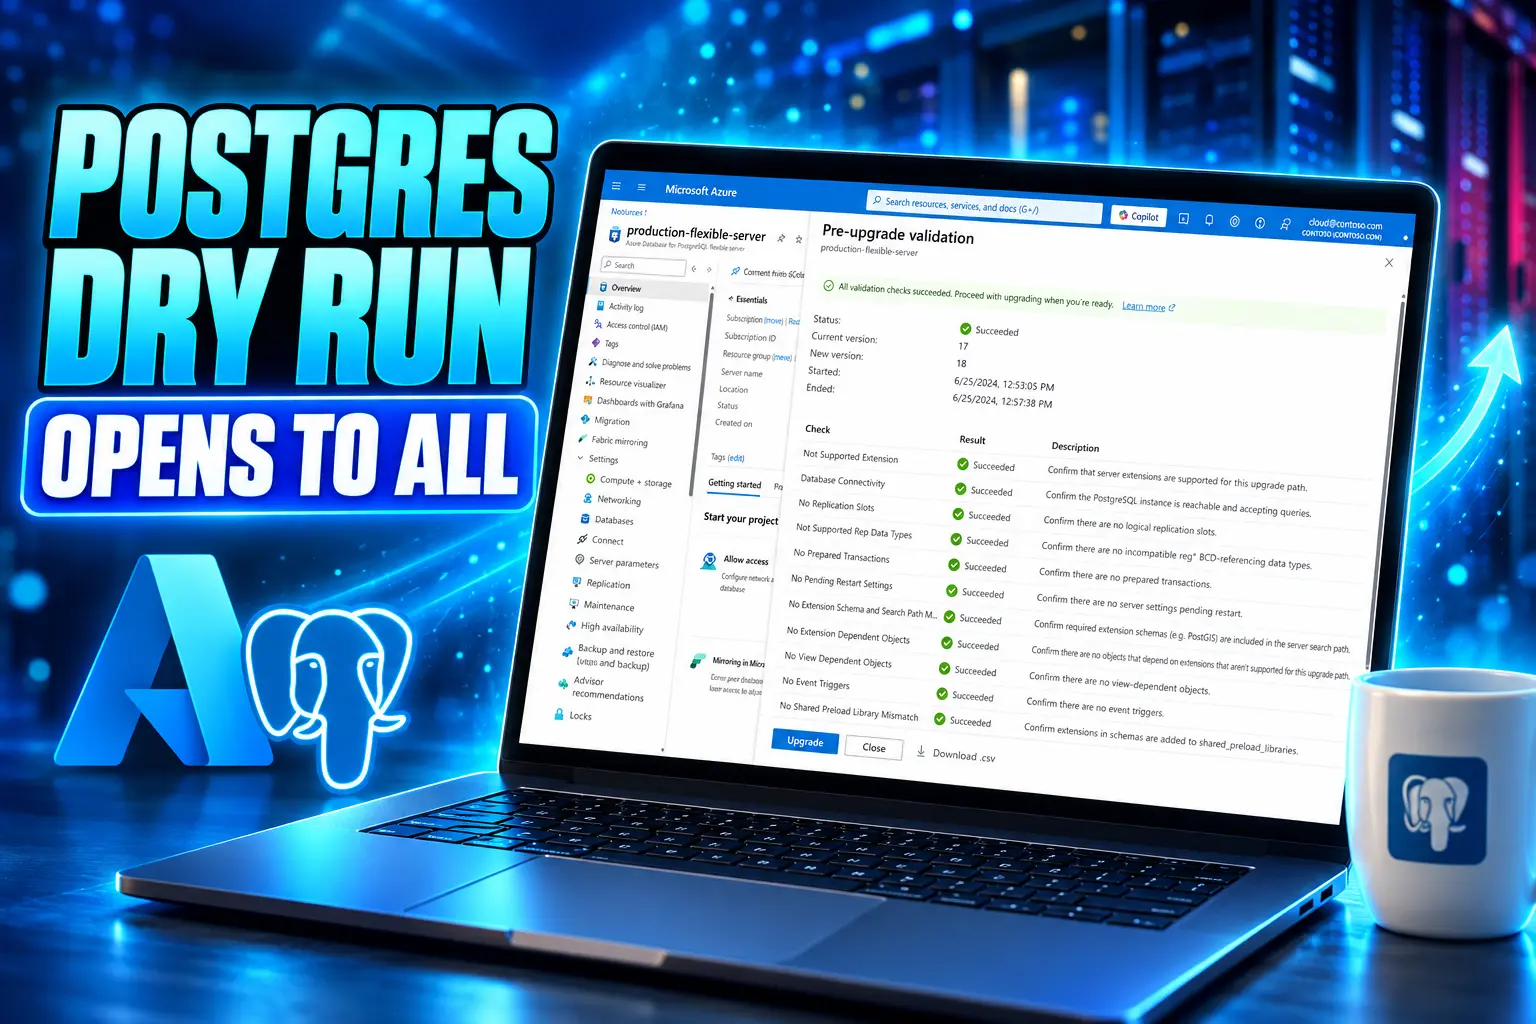The height and width of the screenshot is (1024, 1536).
Task: Close the Pre-upgrade validation pane X
Action: [x=1389, y=263]
